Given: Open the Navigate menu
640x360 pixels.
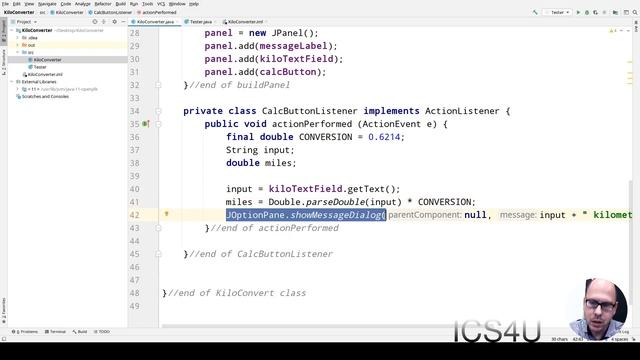Looking at the screenshot, I should pos(47,4).
